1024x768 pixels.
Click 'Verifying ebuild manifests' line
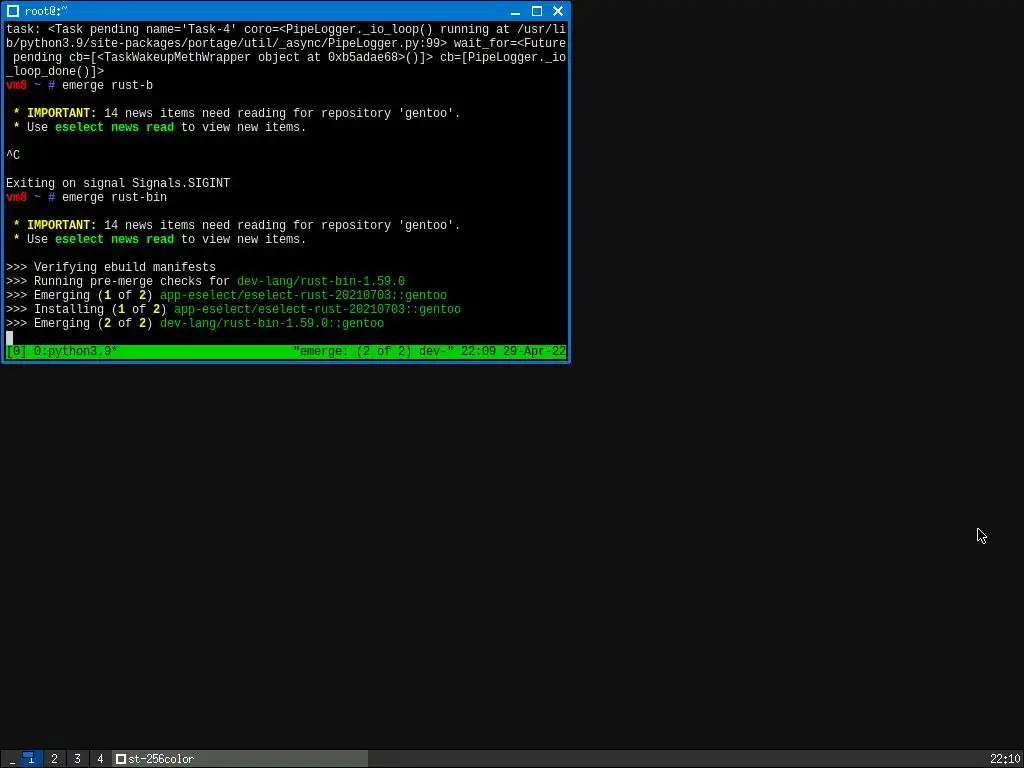tap(111, 267)
